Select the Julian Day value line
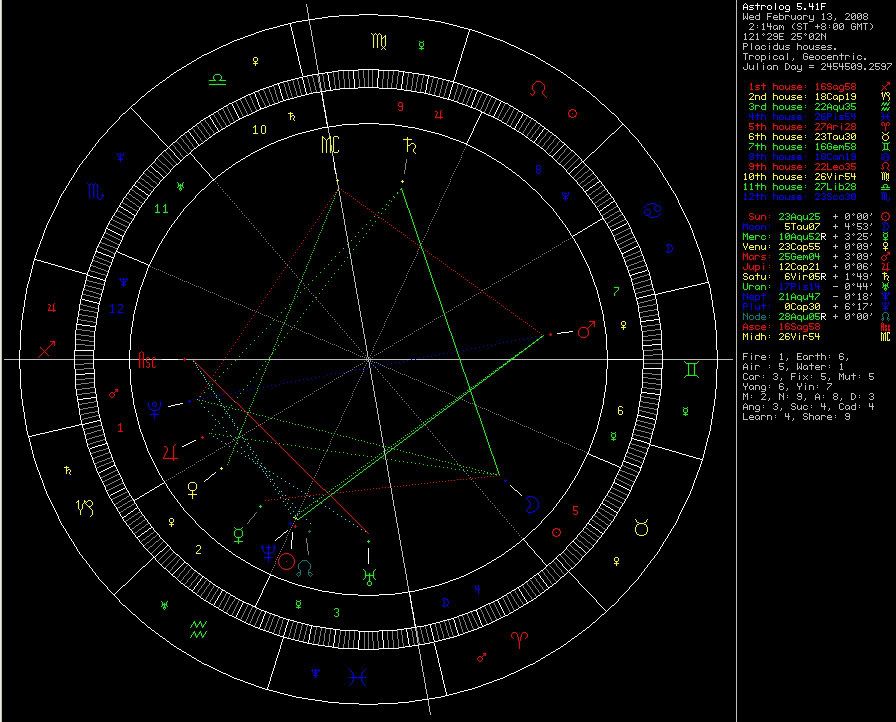 point(817,66)
